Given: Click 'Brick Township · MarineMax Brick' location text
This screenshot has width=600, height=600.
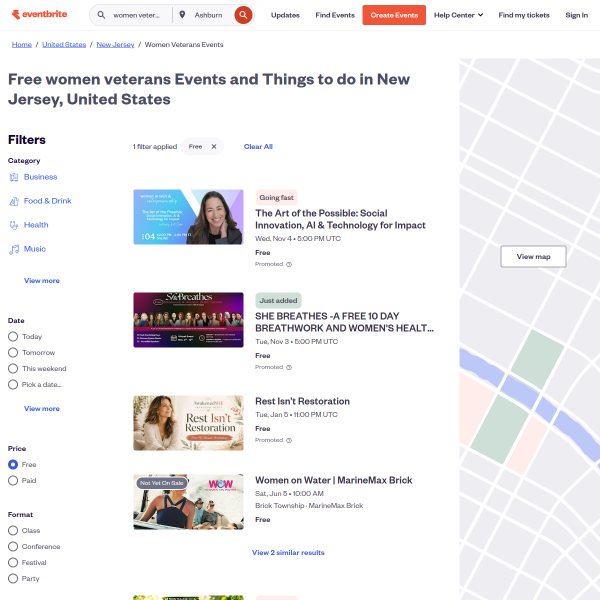Looking at the screenshot, I should pos(309,506).
